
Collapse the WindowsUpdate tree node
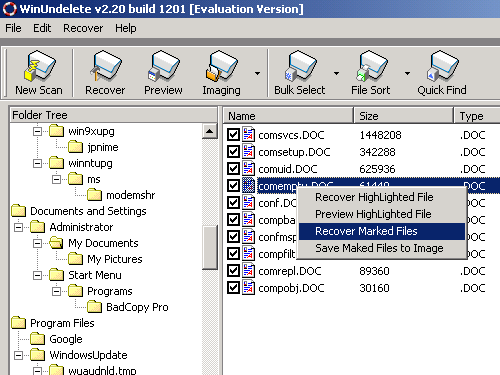point(18,355)
